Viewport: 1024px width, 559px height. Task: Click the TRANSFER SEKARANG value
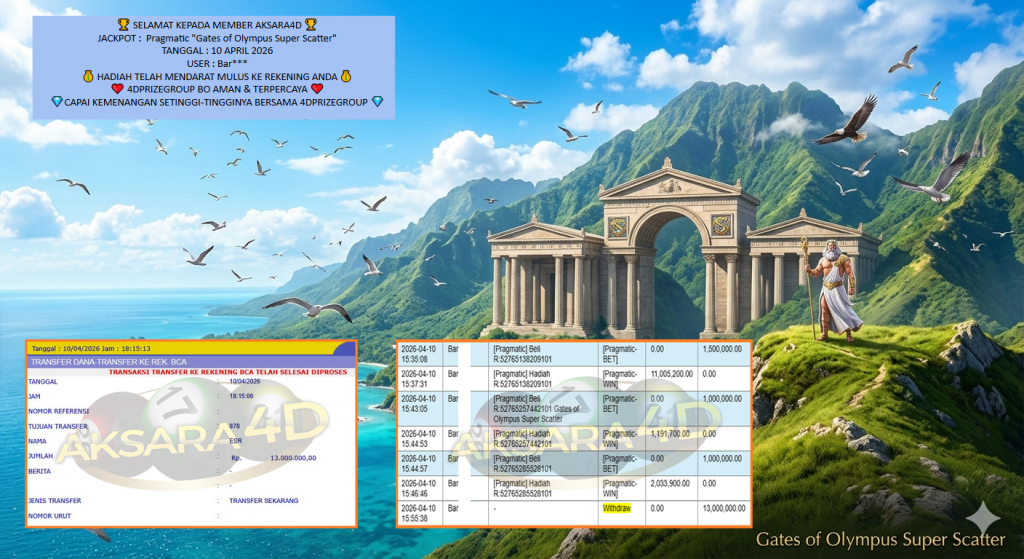point(264,501)
